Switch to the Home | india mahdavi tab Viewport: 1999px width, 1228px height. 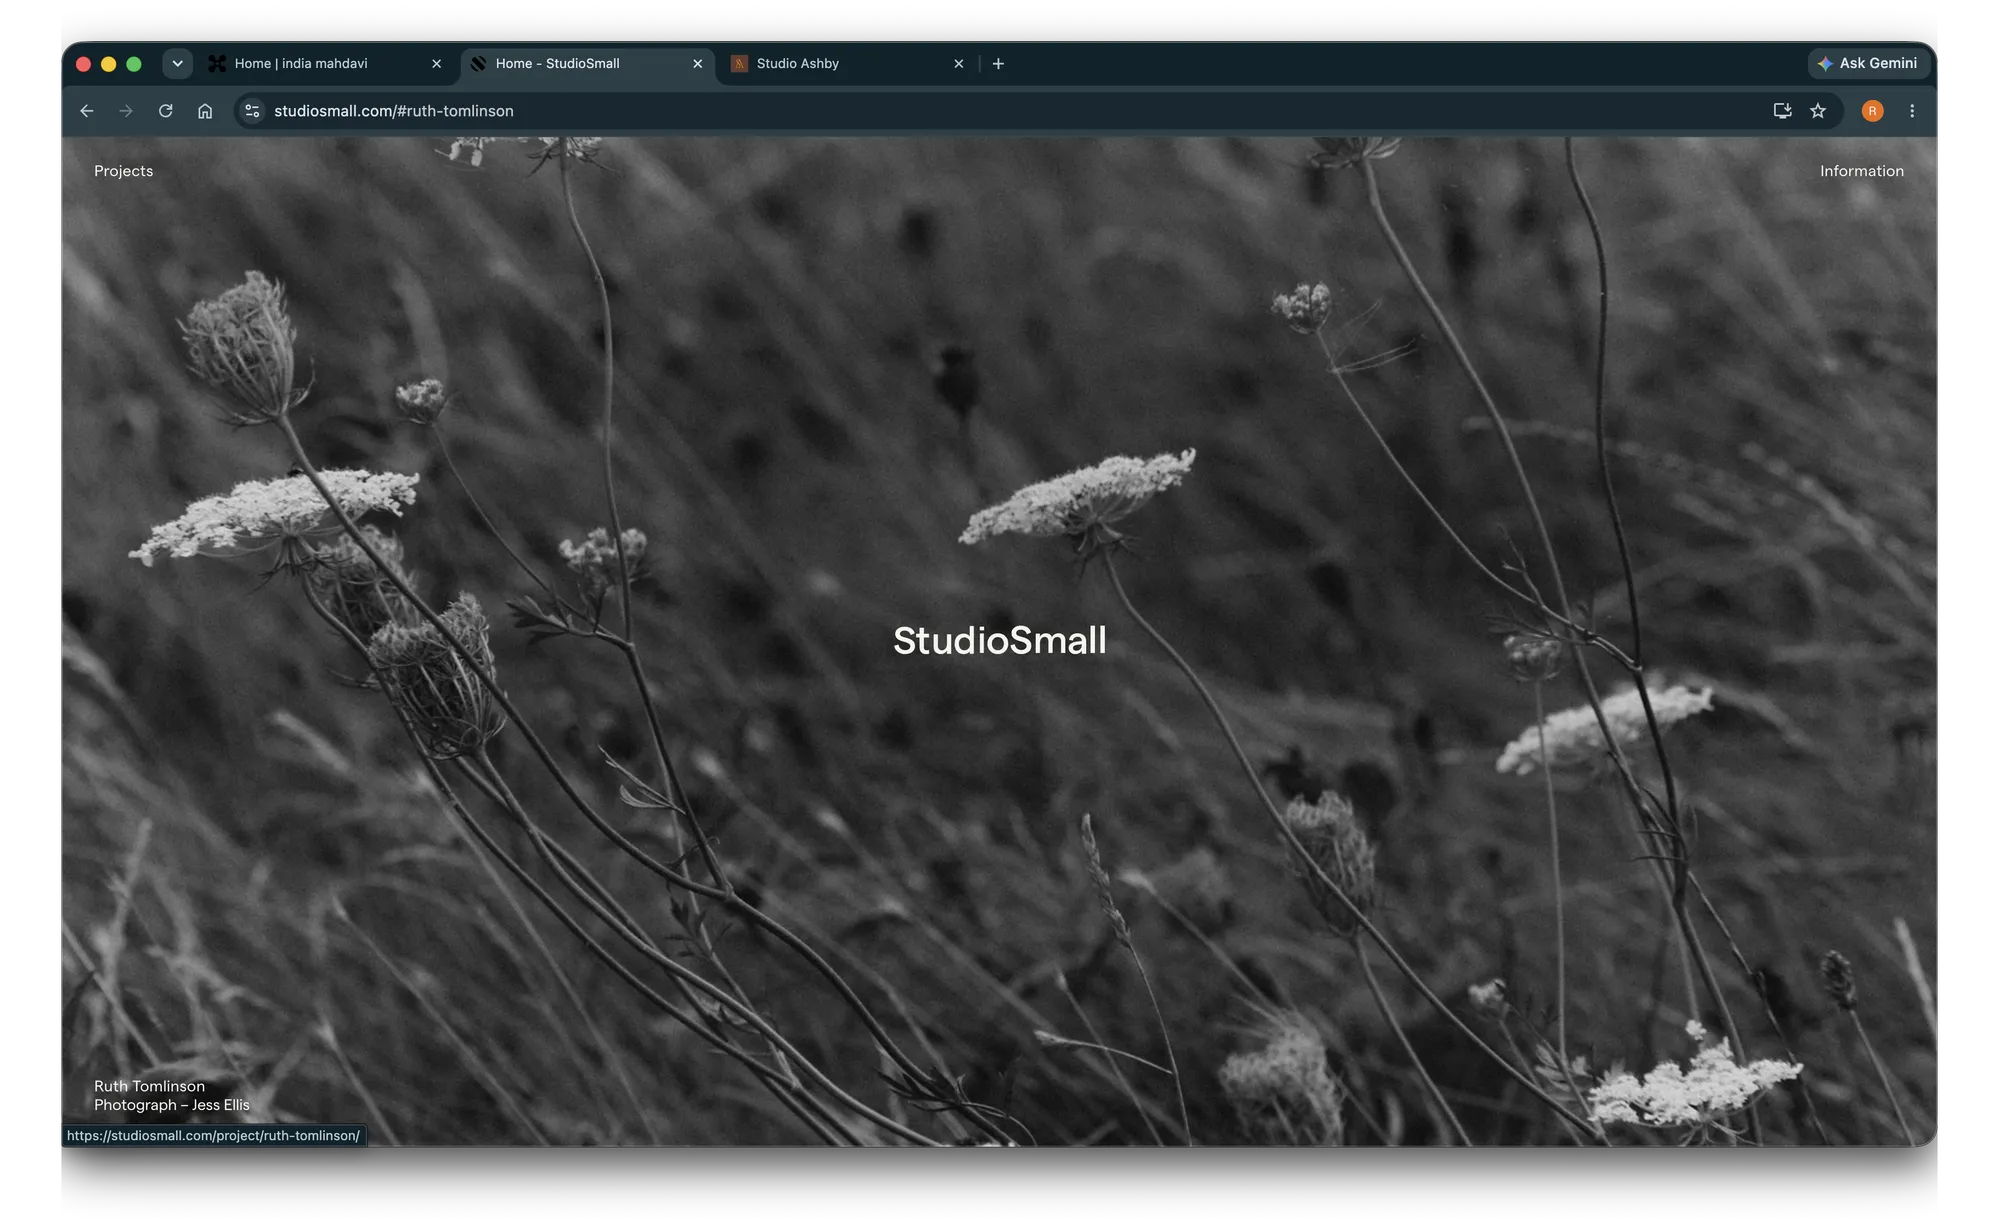tap(325, 64)
